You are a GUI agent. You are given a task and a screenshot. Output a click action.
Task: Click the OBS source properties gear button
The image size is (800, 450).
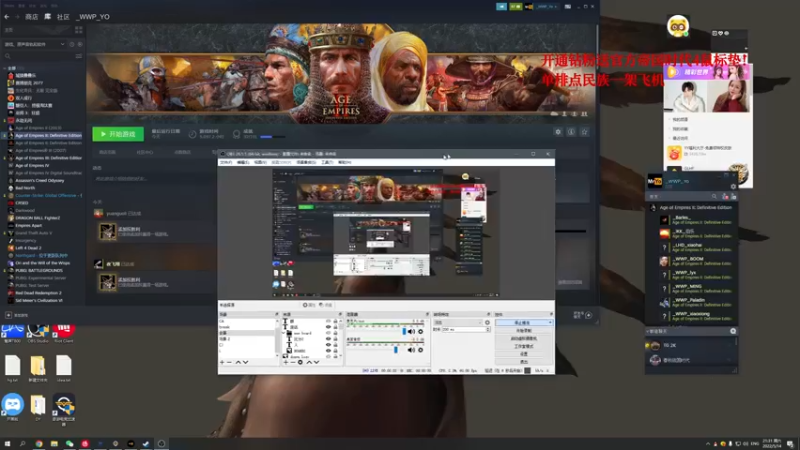pyautogui.click(x=309, y=305)
